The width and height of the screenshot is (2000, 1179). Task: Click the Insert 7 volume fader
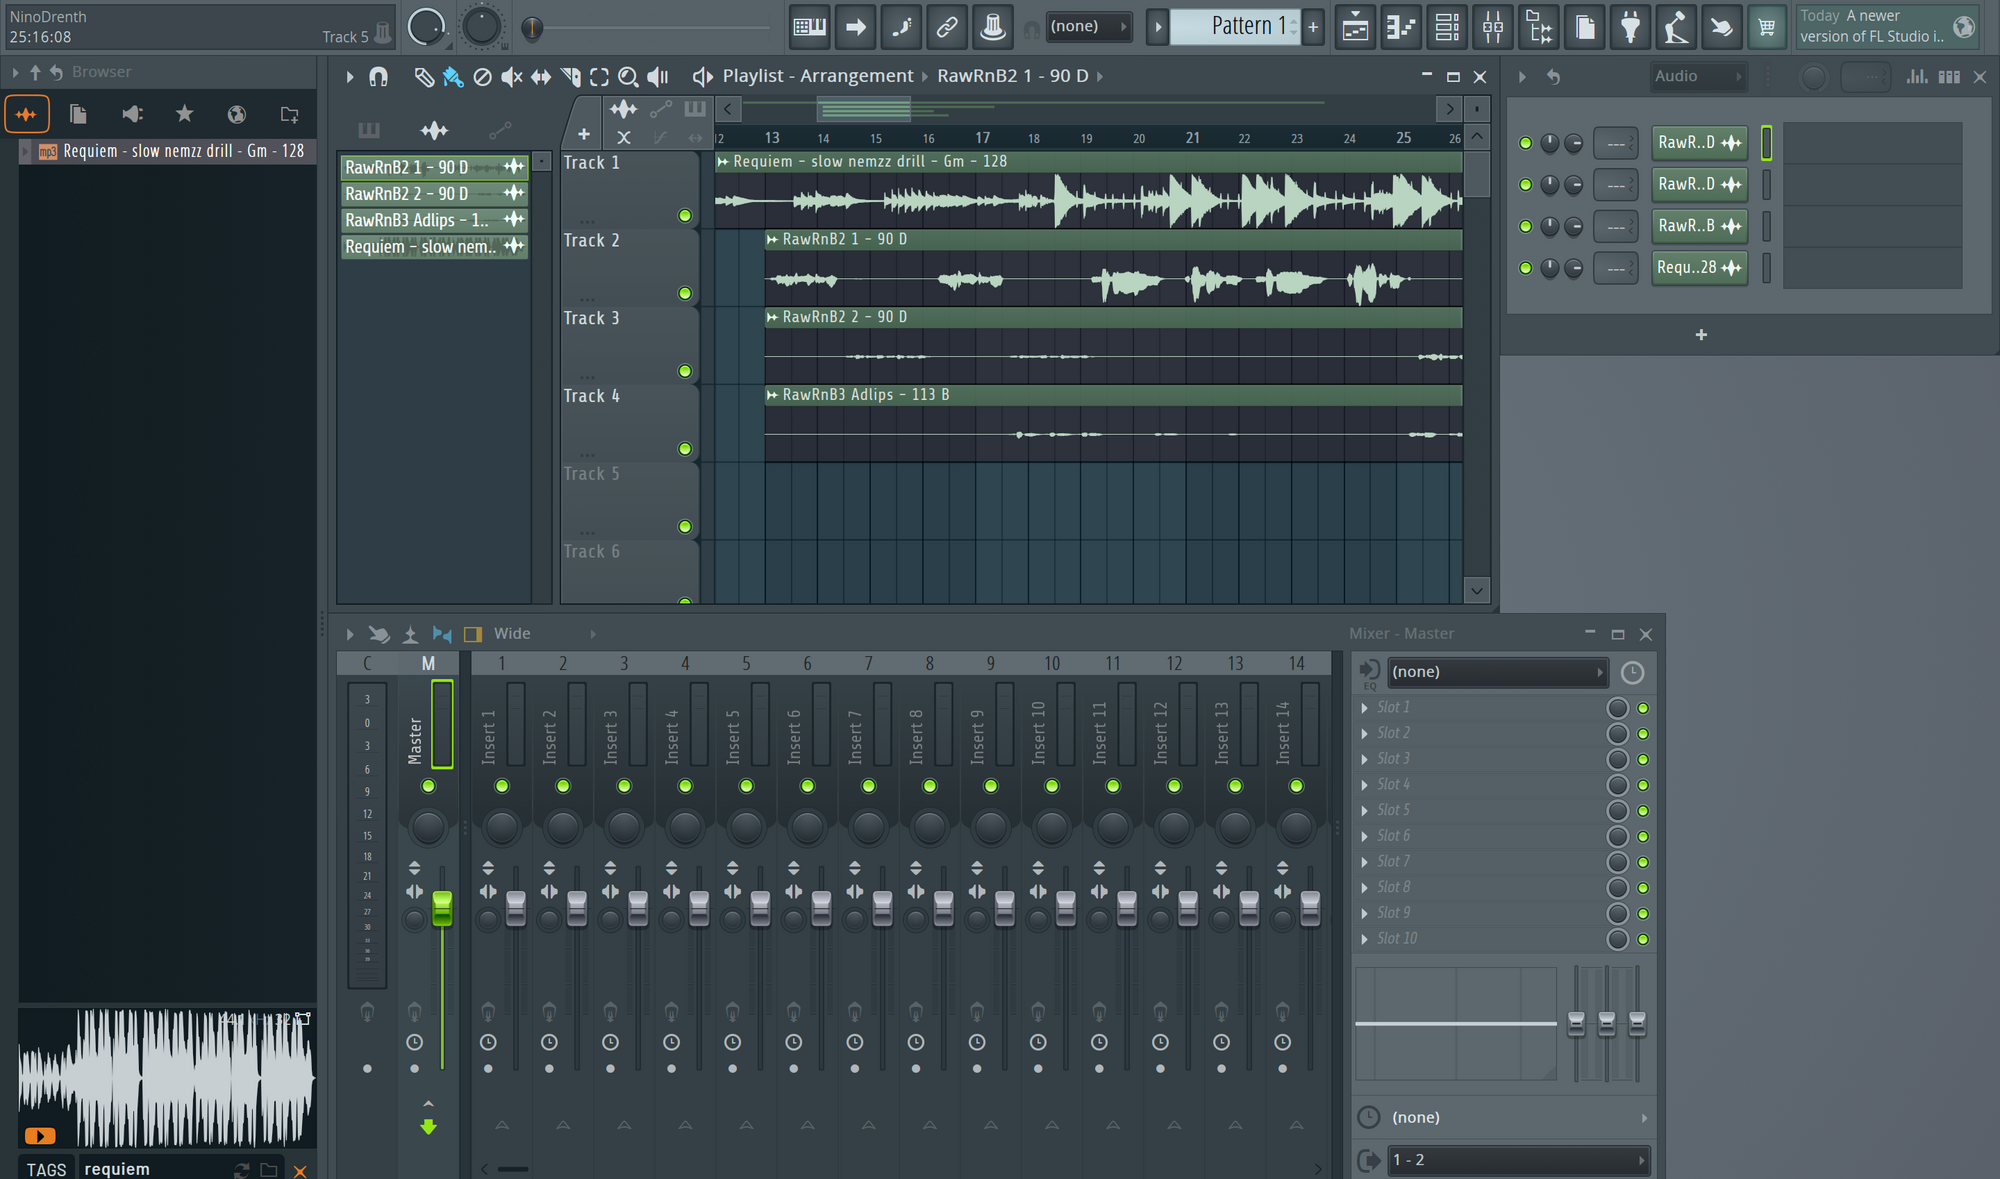[882, 908]
